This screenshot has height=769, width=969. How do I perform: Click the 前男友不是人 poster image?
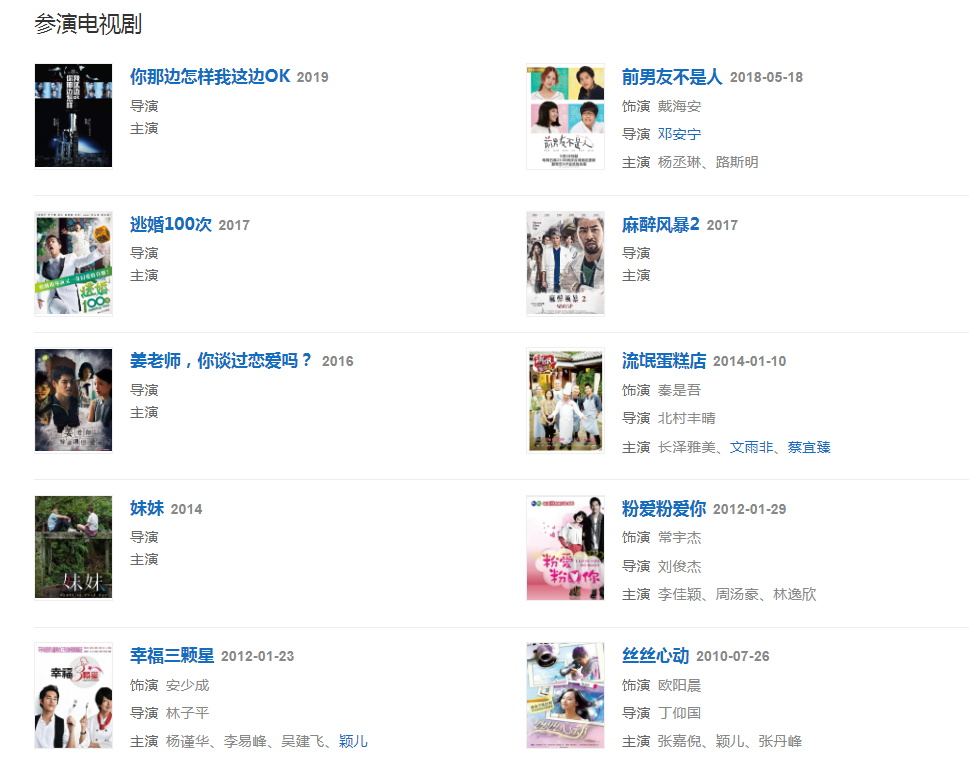click(x=565, y=116)
